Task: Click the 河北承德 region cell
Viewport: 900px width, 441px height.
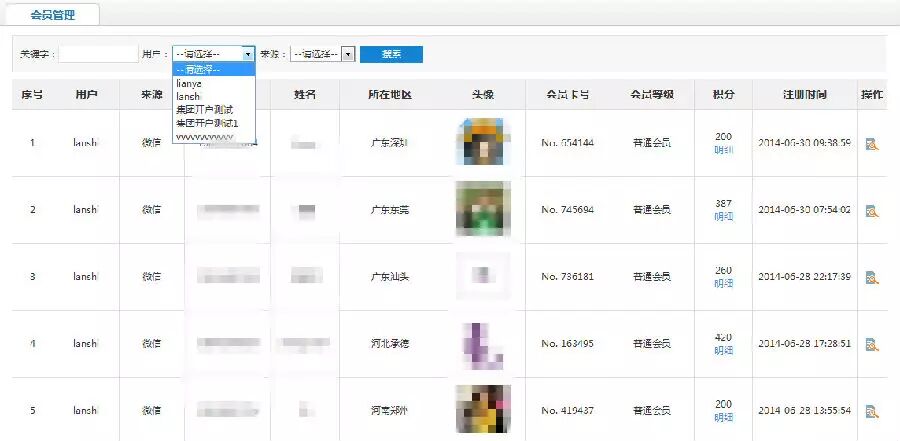Action: pyautogui.click(x=390, y=343)
